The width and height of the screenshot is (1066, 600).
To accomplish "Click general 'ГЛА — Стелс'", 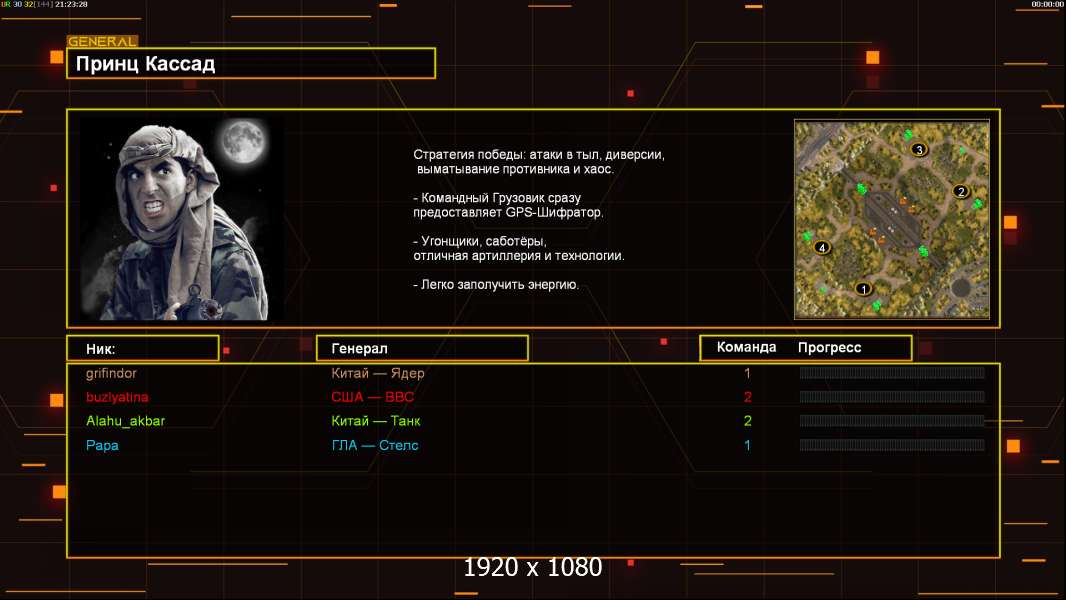I will click(x=375, y=446).
